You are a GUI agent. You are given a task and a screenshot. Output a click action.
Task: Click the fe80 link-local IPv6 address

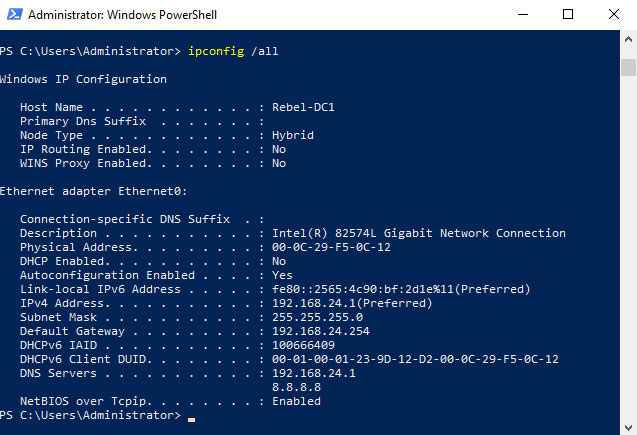click(401, 290)
